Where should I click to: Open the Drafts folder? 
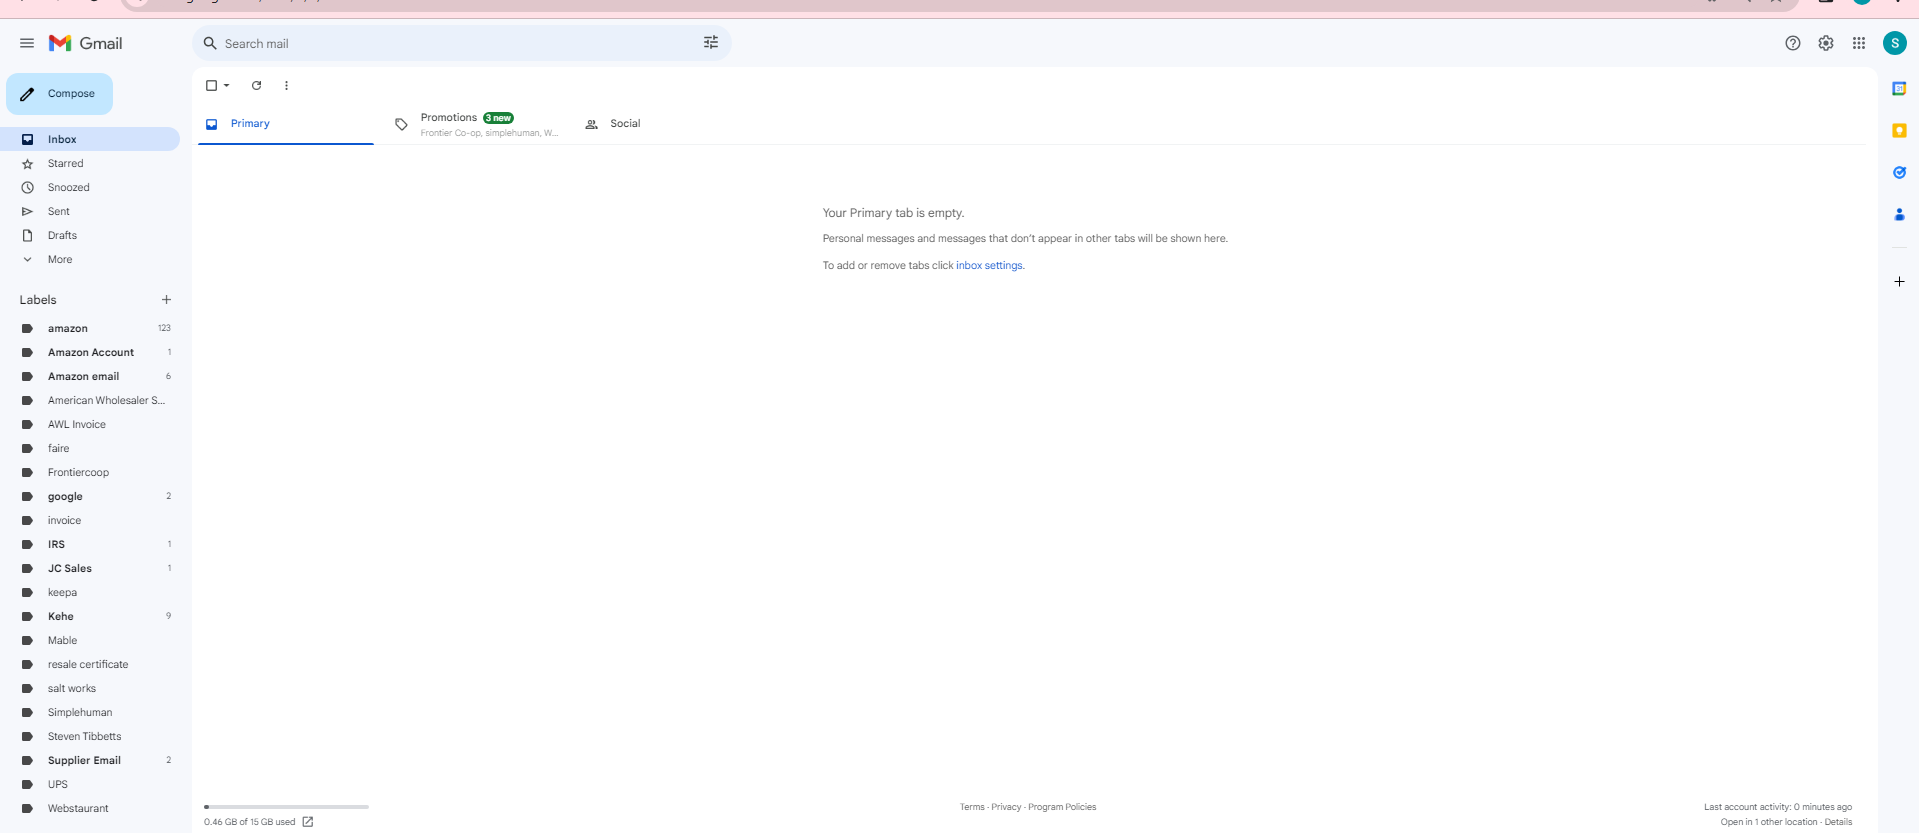tap(90, 236)
